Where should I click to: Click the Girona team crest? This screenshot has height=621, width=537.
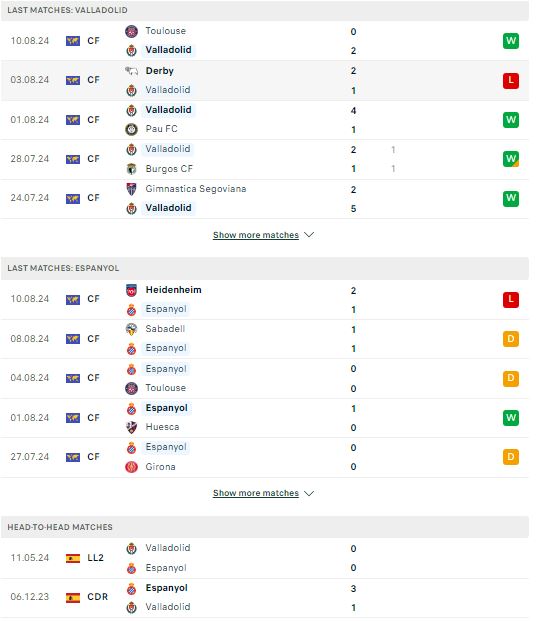point(131,467)
